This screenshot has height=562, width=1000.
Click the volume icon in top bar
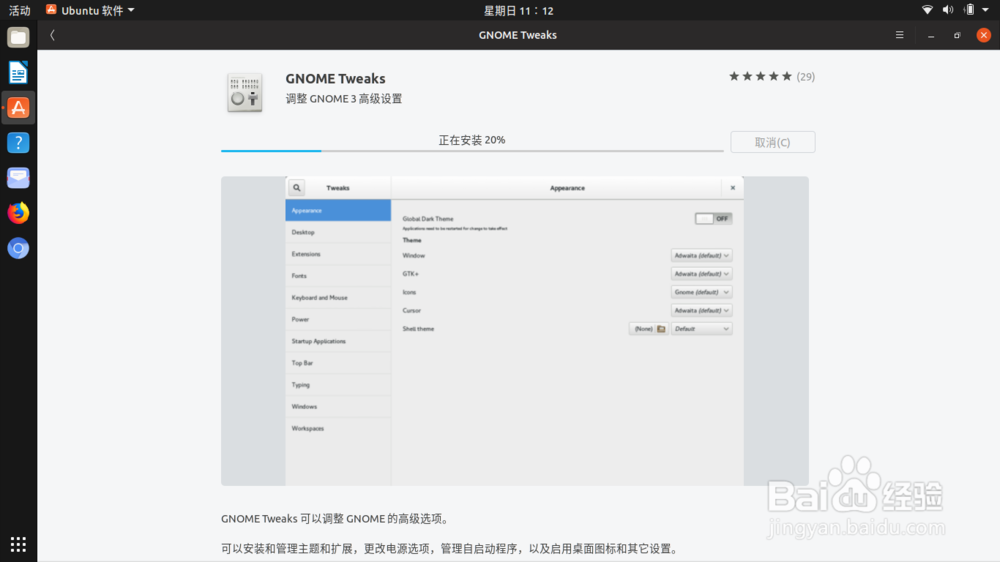click(x=948, y=10)
